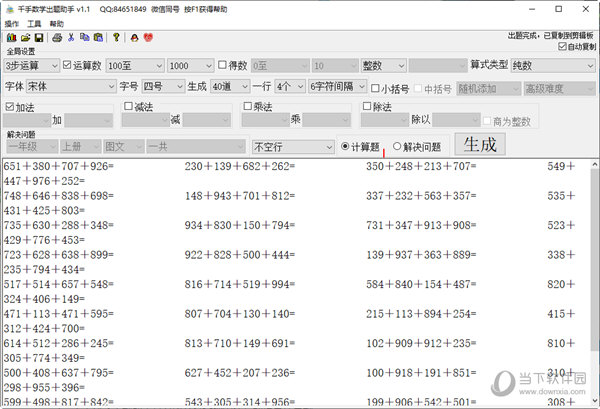Image resolution: width=600 pixels, height=409 pixels.
Task: Click problem 651+380+707+926=
Action: tap(59, 166)
